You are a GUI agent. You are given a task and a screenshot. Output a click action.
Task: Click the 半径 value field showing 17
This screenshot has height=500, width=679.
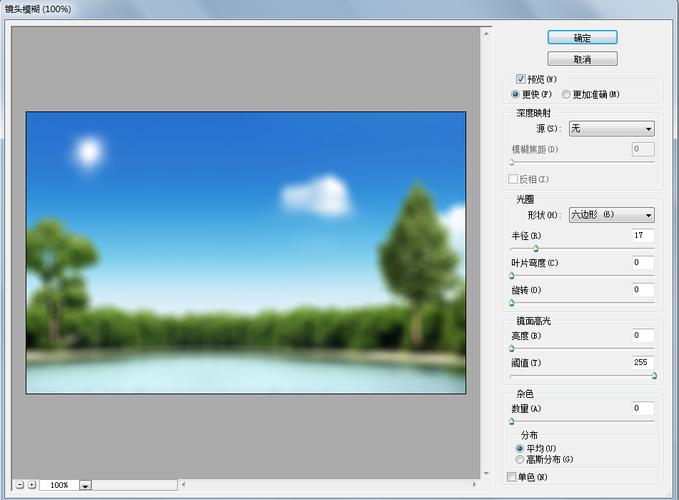pyautogui.click(x=643, y=235)
